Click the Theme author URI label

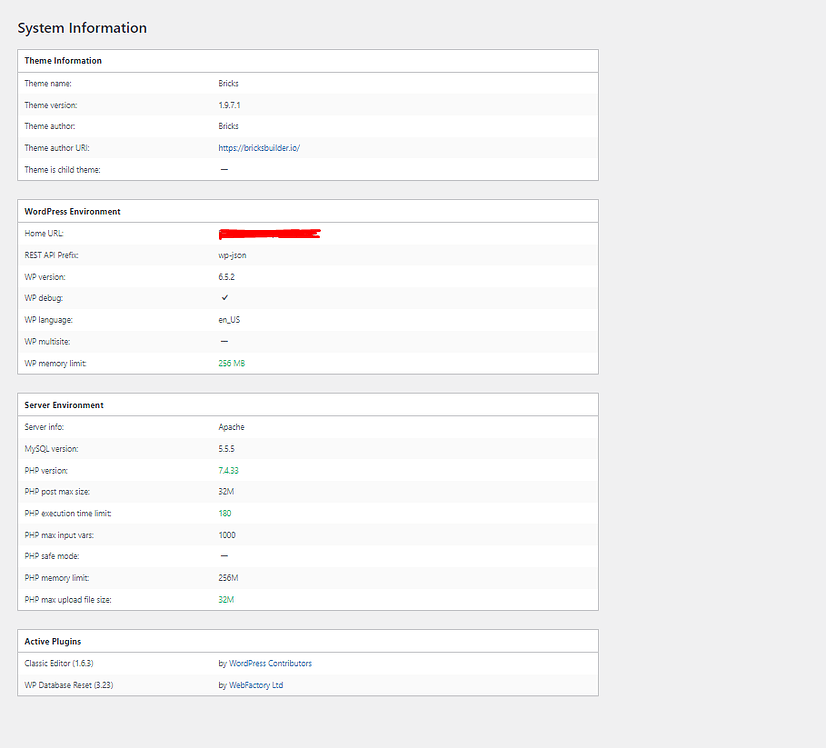[57, 148]
